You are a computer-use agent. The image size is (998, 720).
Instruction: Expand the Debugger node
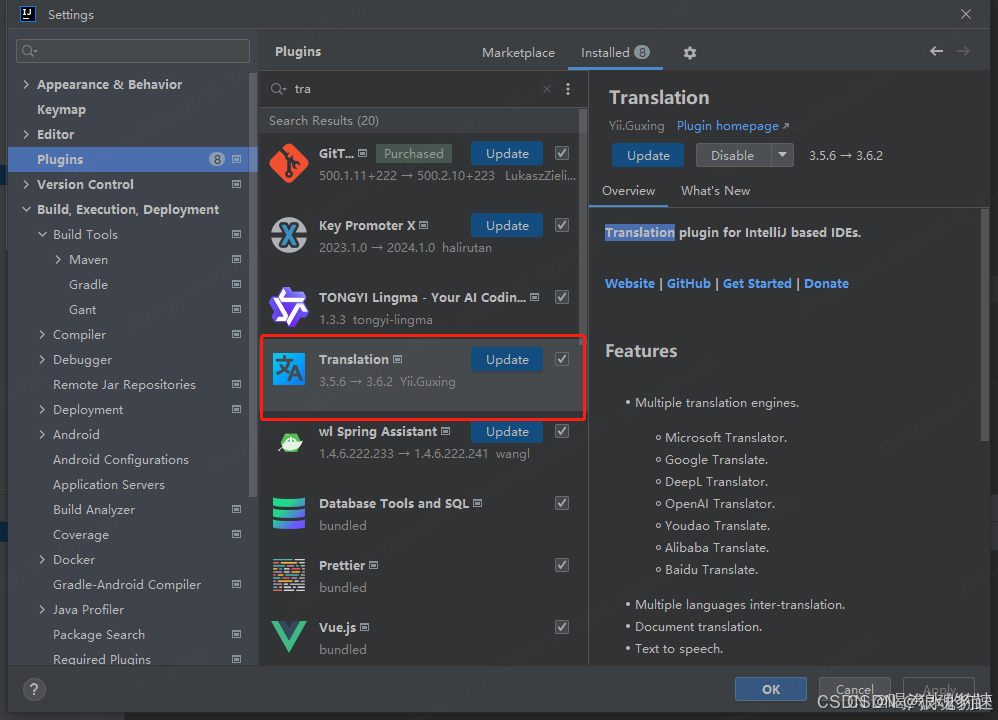coord(42,360)
